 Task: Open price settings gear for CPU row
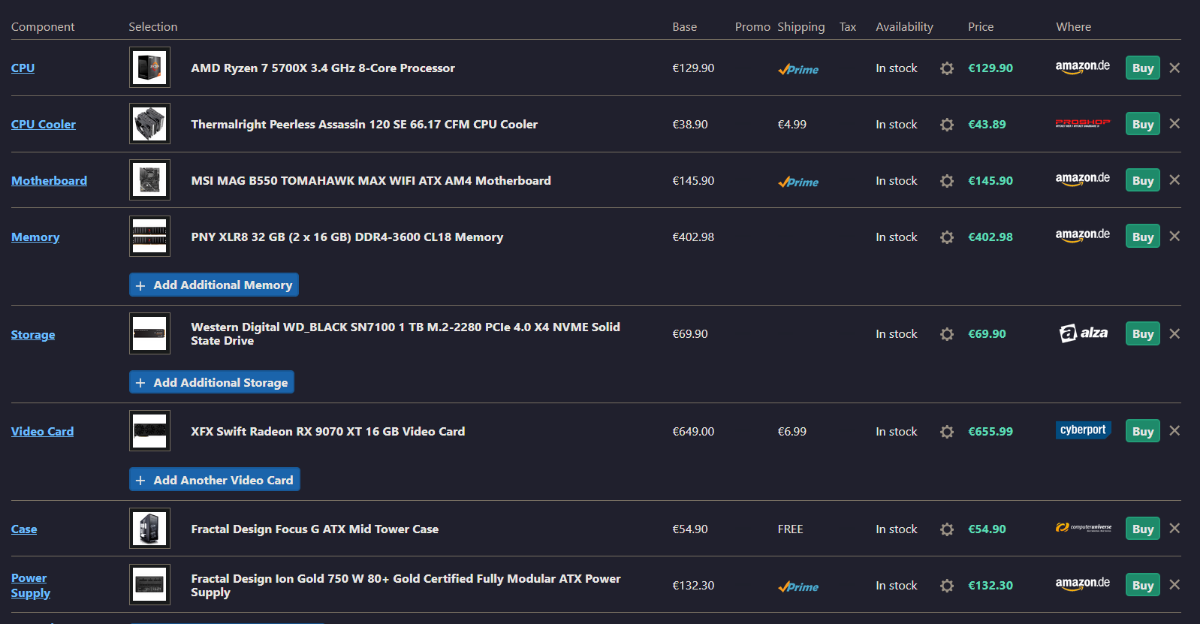pos(947,68)
